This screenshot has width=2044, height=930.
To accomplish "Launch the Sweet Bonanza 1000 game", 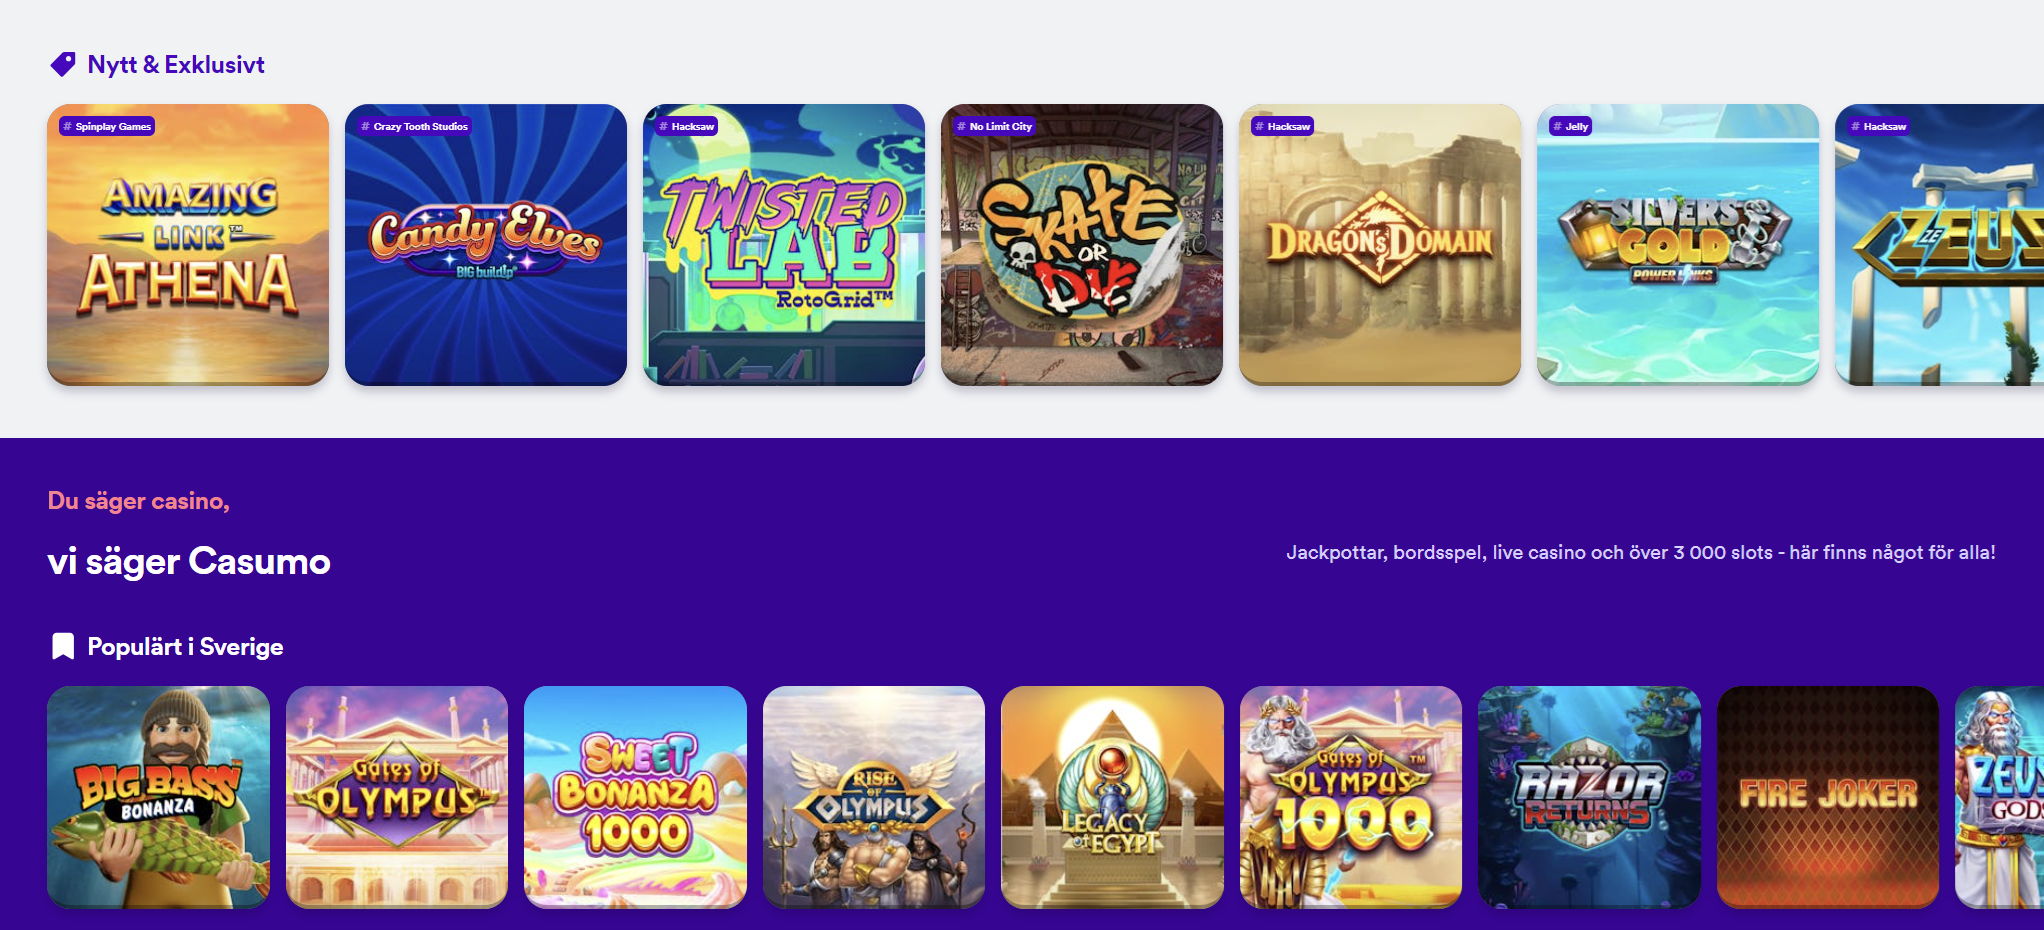I will [635, 797].
